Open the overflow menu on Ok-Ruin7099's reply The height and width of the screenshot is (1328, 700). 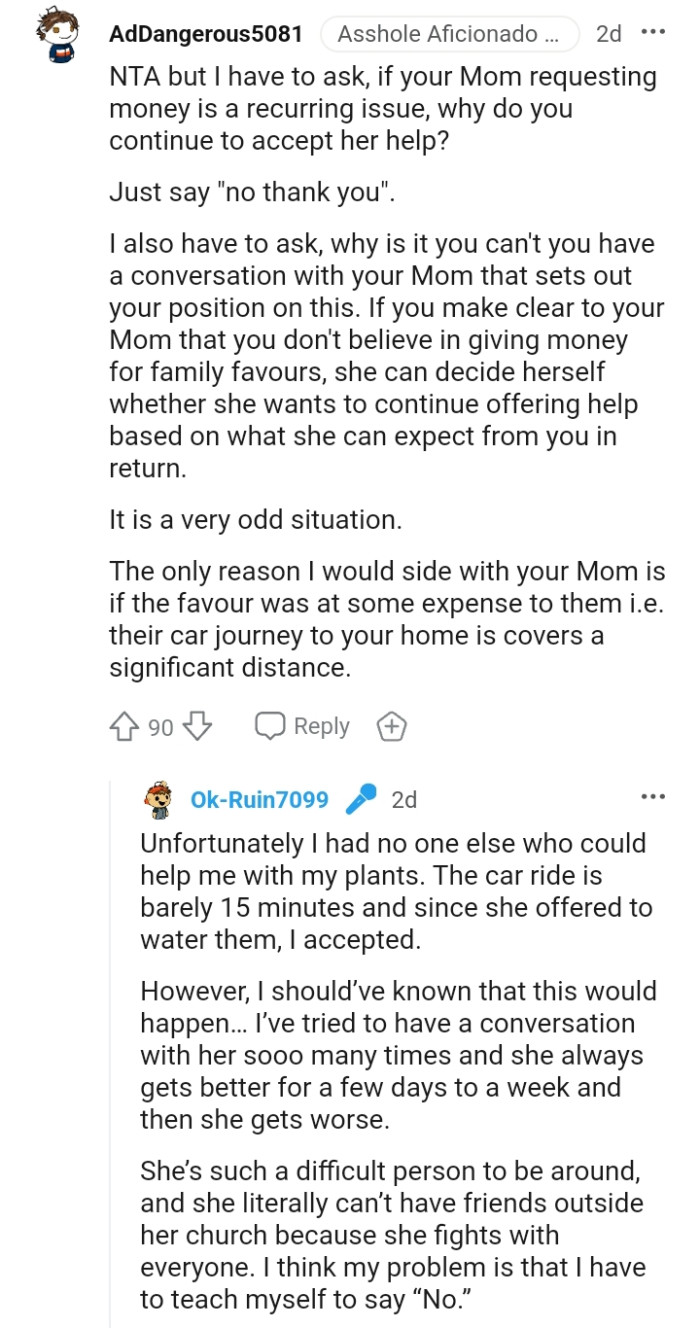652,795
